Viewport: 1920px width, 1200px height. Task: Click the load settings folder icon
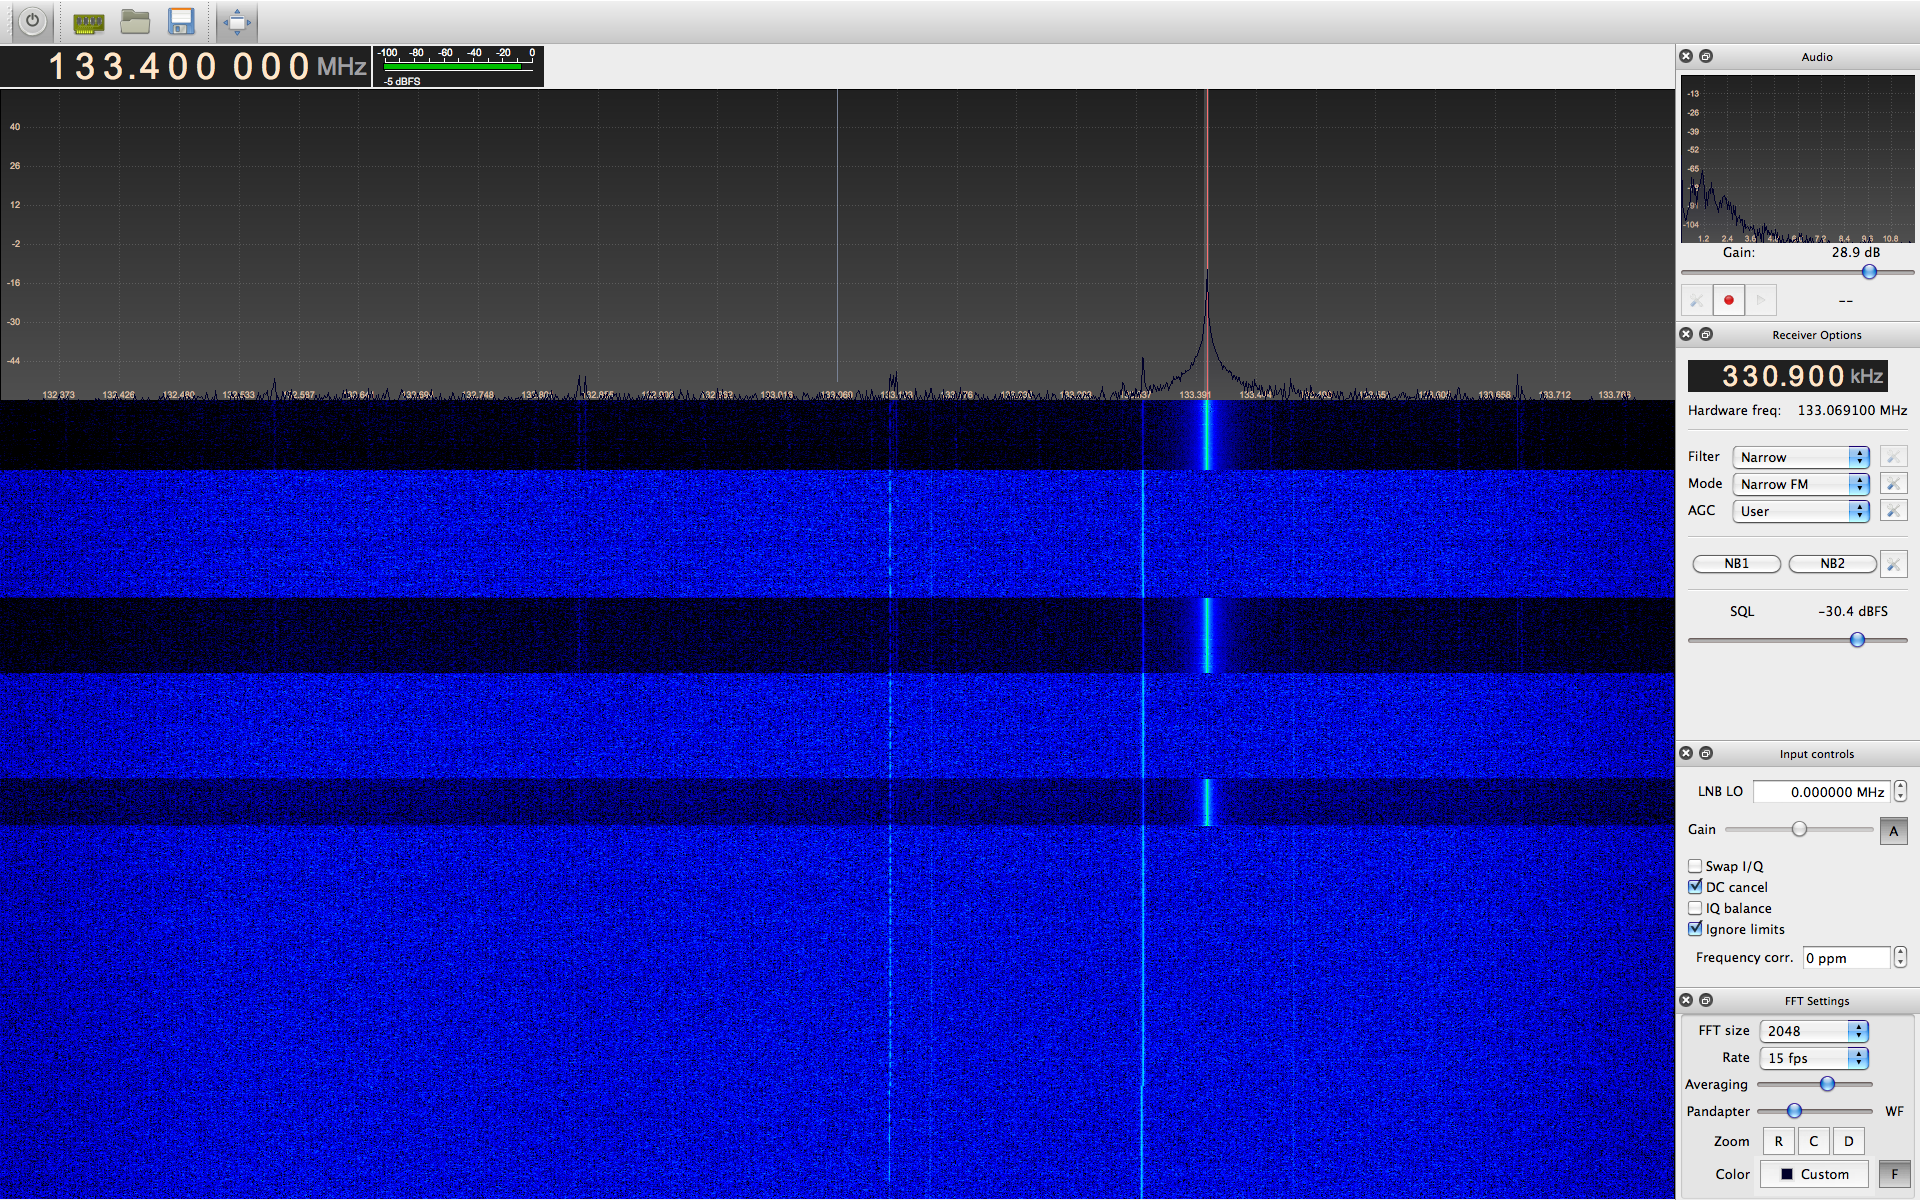[135, 22]
